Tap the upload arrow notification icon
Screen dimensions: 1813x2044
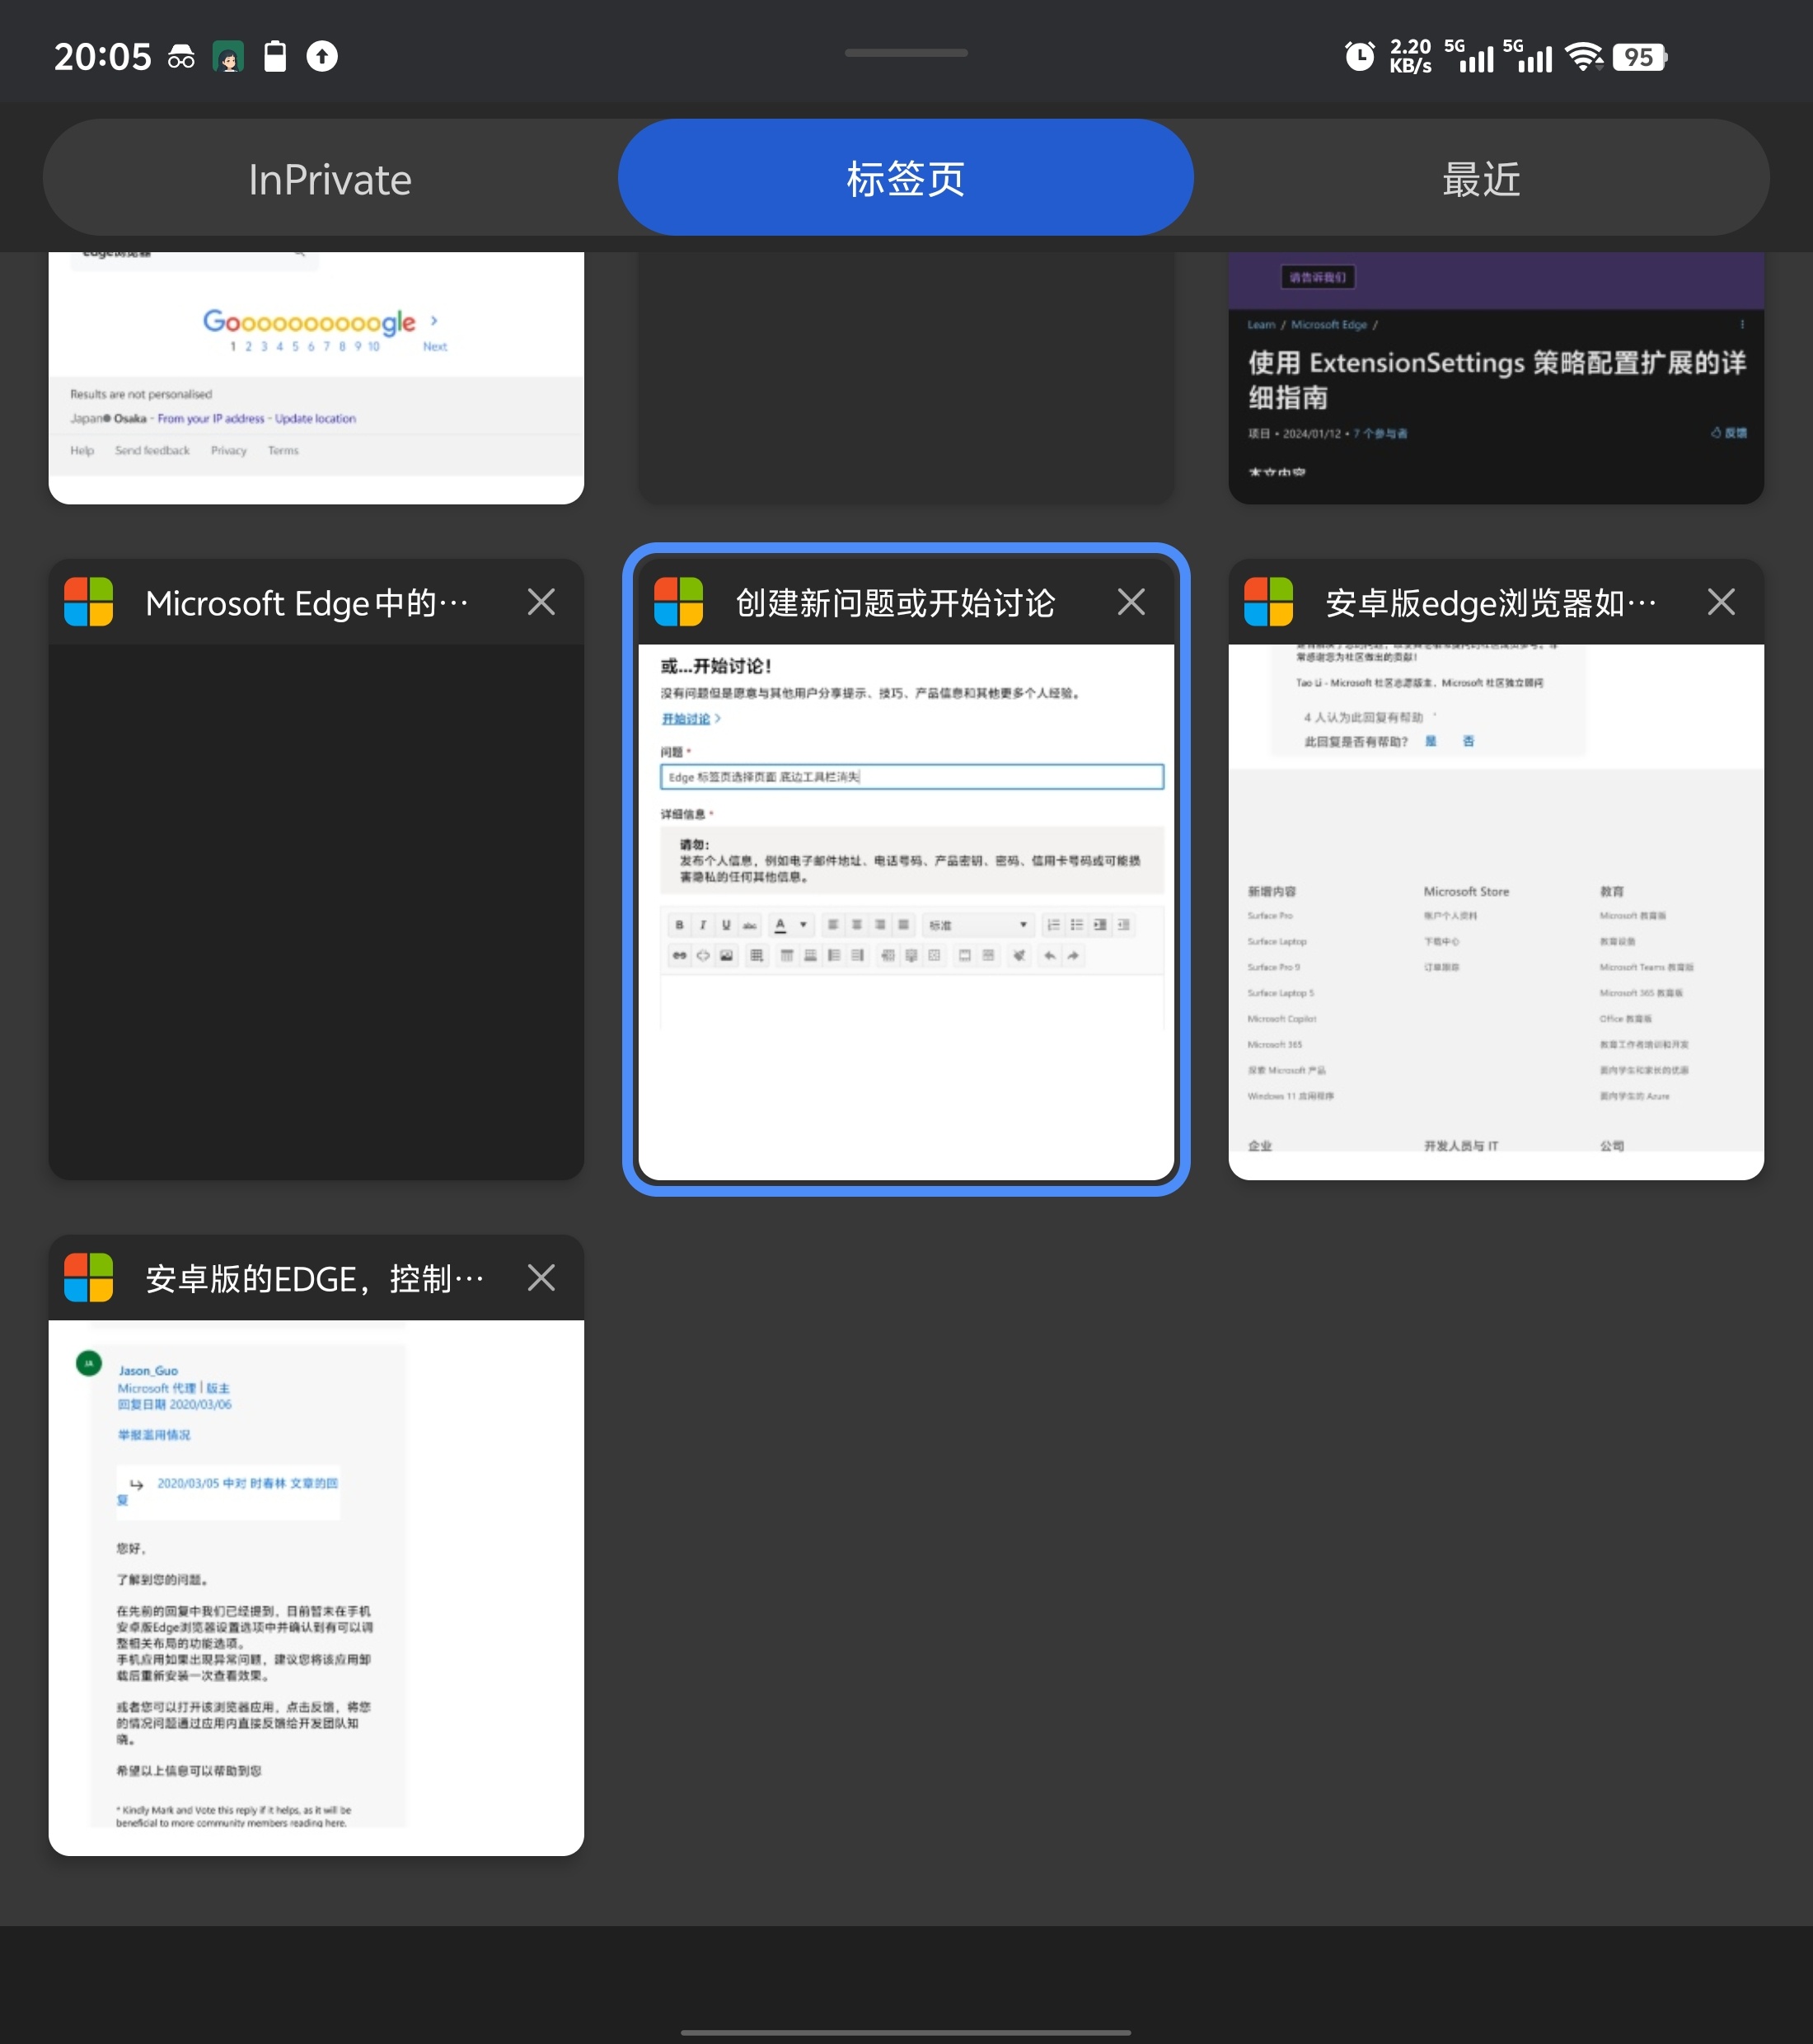(322, 56)
